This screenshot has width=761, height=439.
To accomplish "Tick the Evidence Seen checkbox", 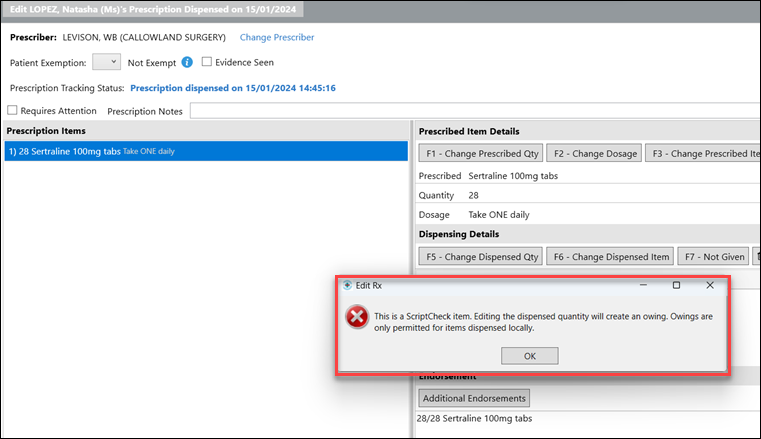I will point(207,62).
